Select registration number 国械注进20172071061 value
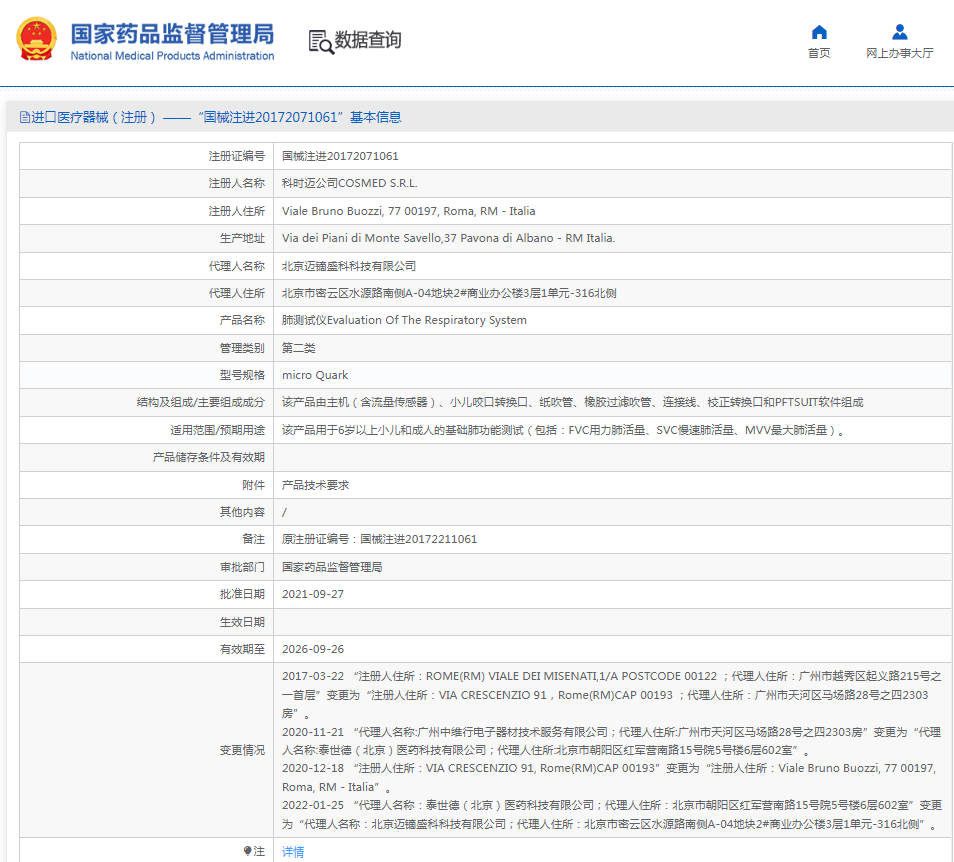Viewport: 954px width, 862px height. point(340,157)
